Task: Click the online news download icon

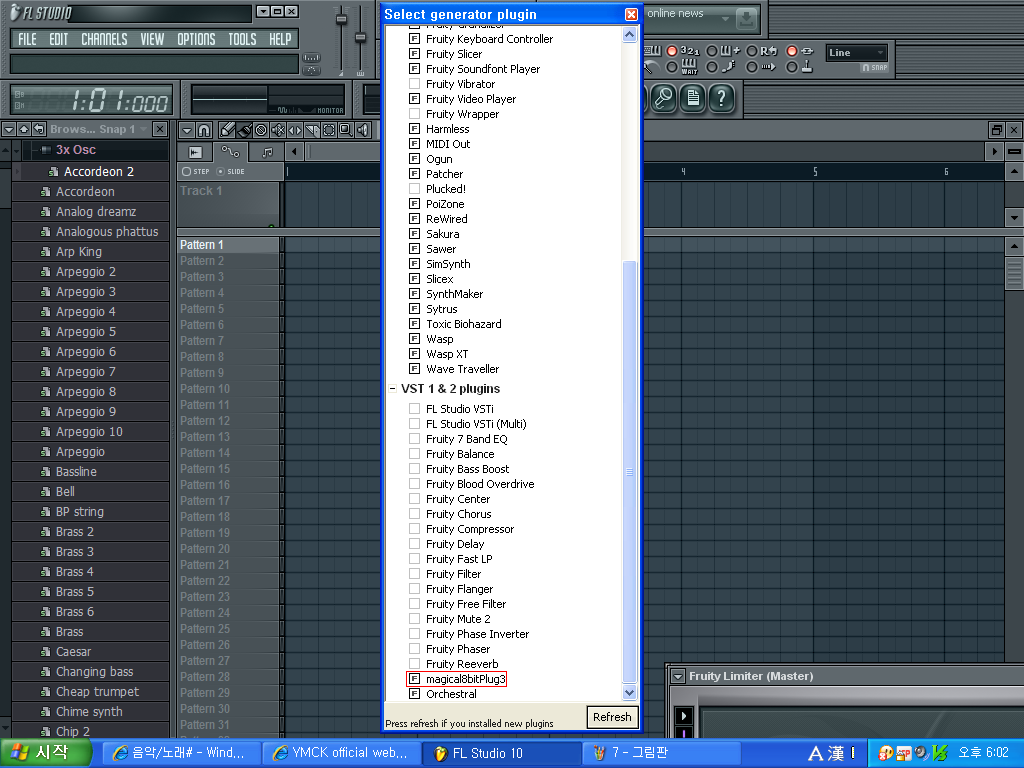Action: tap(746, 19)
